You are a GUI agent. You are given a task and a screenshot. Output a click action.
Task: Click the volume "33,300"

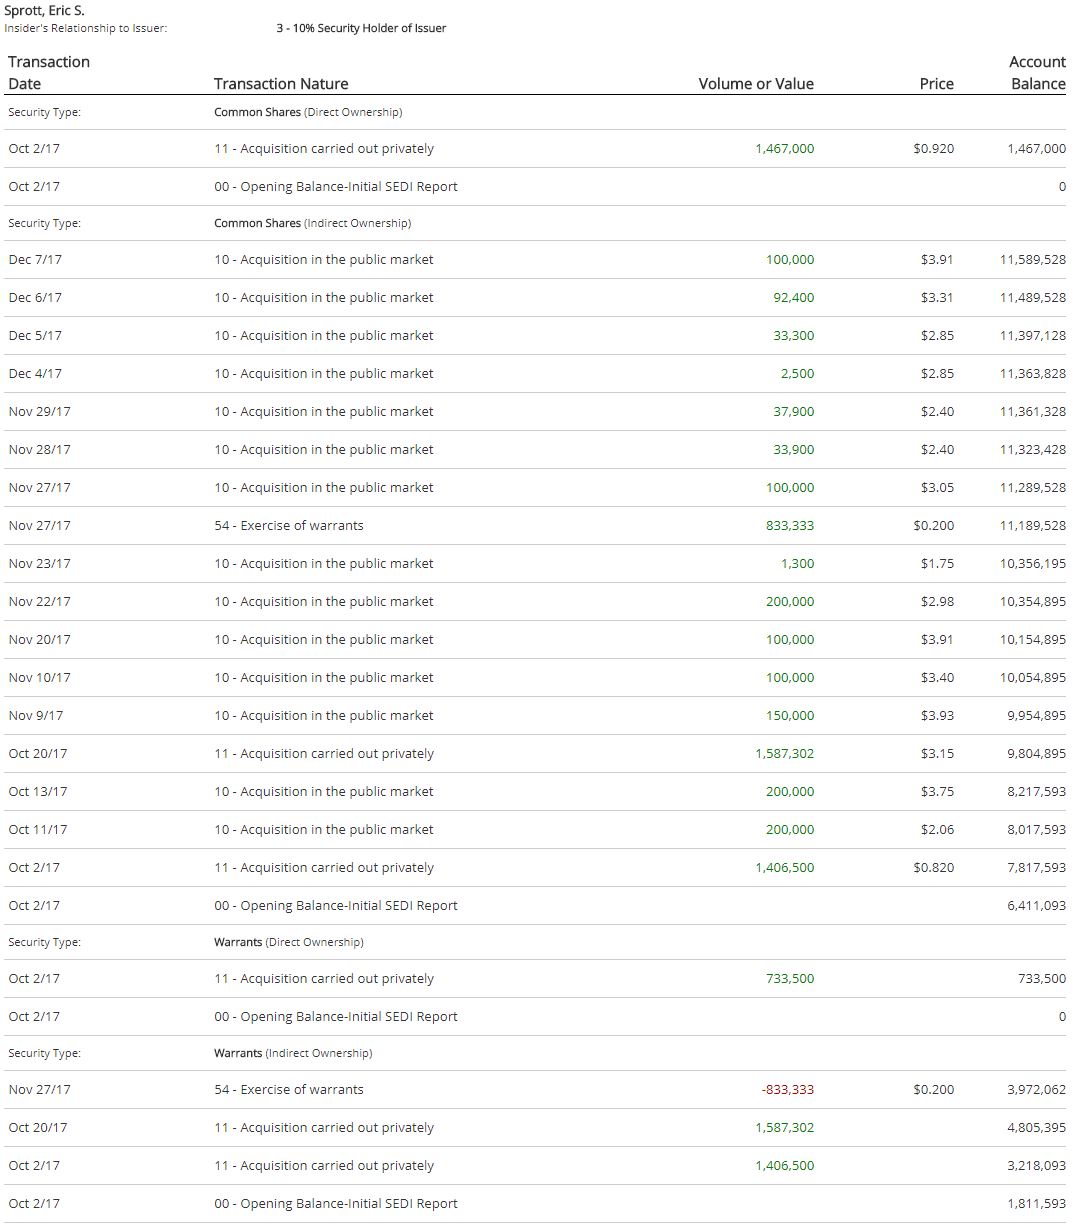794,336
